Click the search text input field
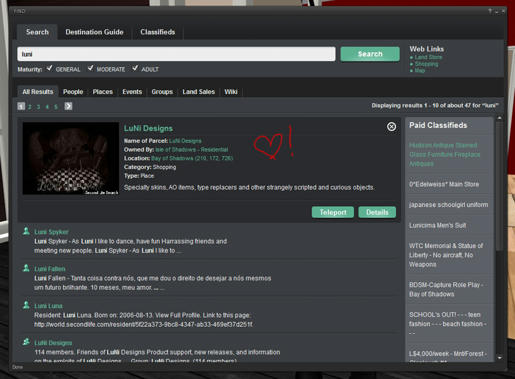515x379 pixels. click(176, 54)
